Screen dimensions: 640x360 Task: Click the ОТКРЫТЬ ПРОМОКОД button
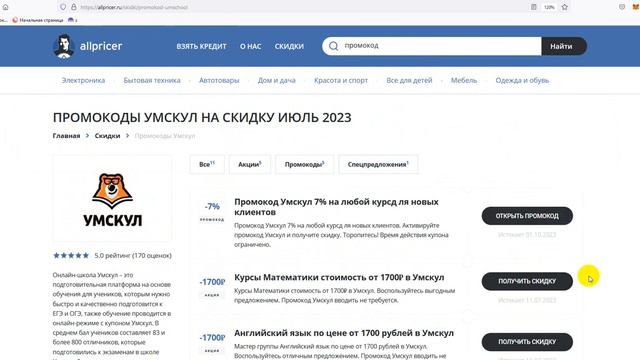point(527,216)
